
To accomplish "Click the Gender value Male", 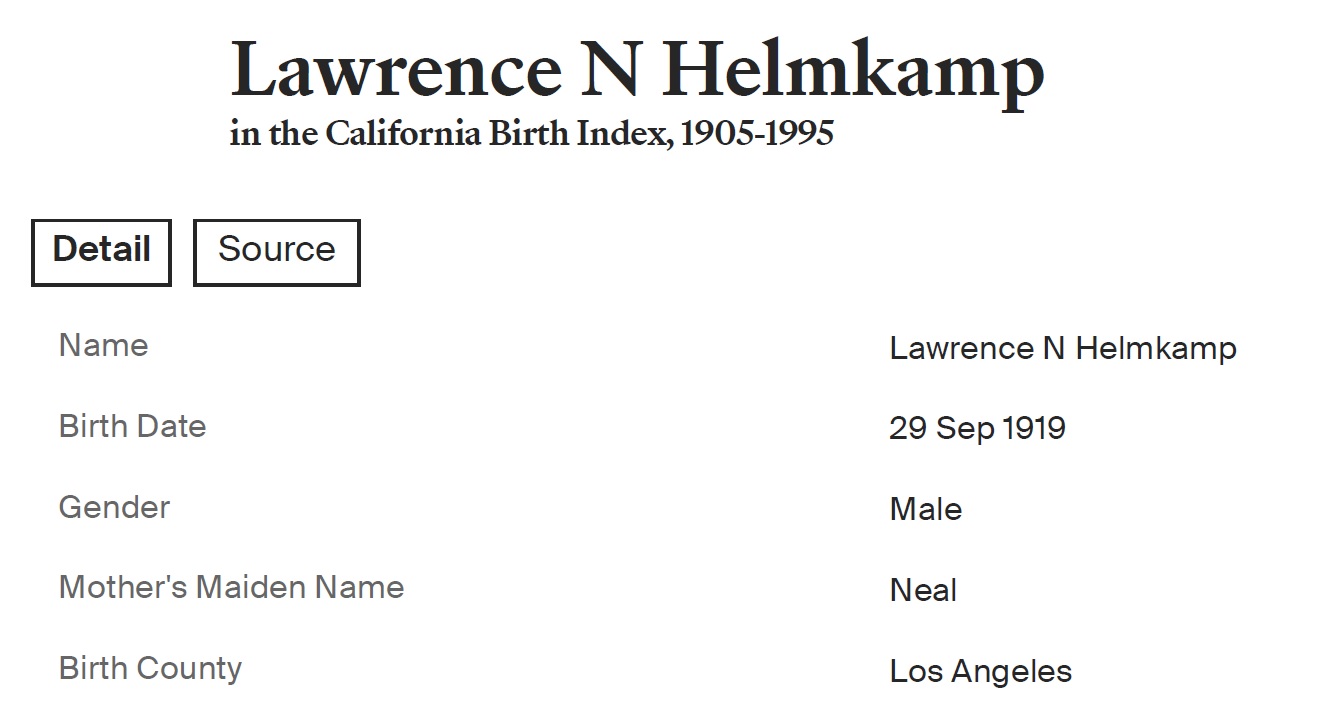I will click(925, 510).
